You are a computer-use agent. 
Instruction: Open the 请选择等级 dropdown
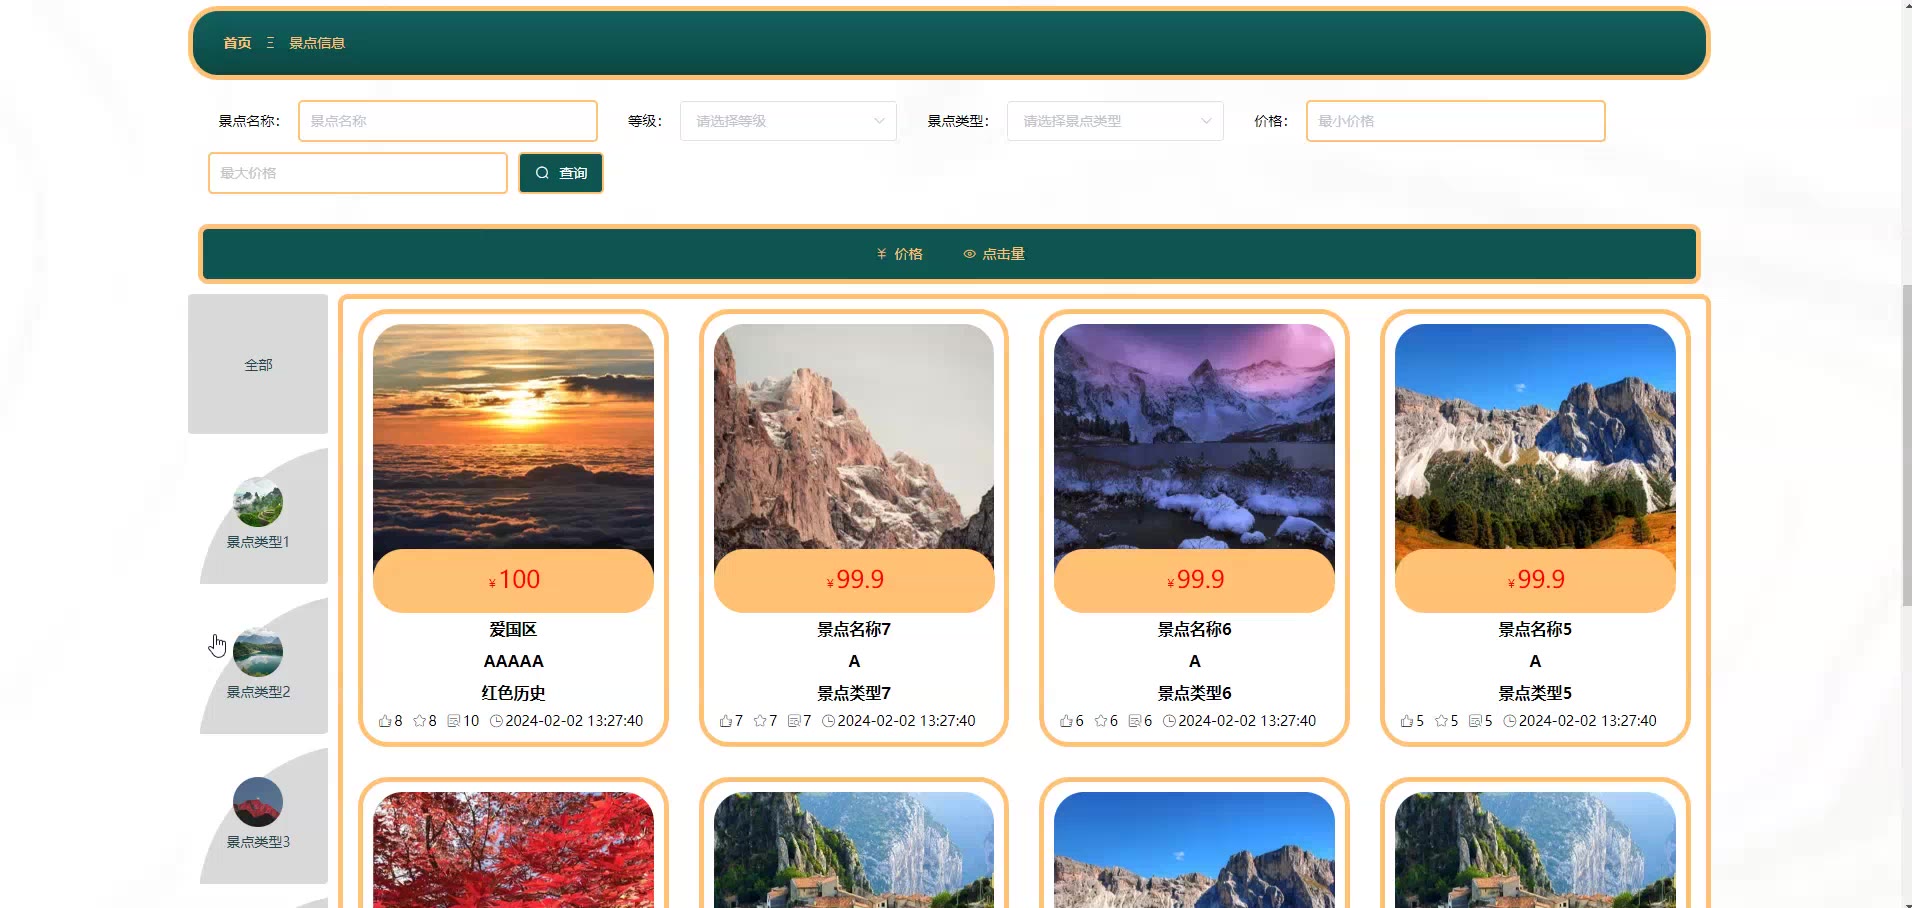pyautogui.click(x=788, y=121)
